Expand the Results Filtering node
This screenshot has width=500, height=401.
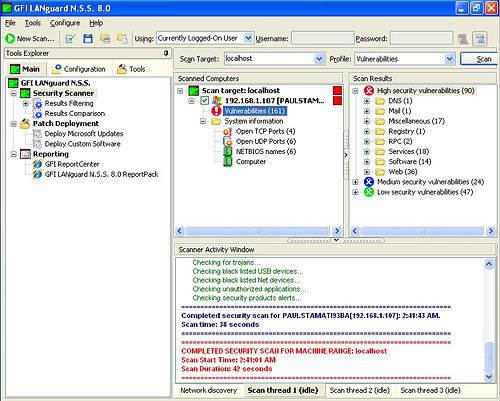(26, 104)
